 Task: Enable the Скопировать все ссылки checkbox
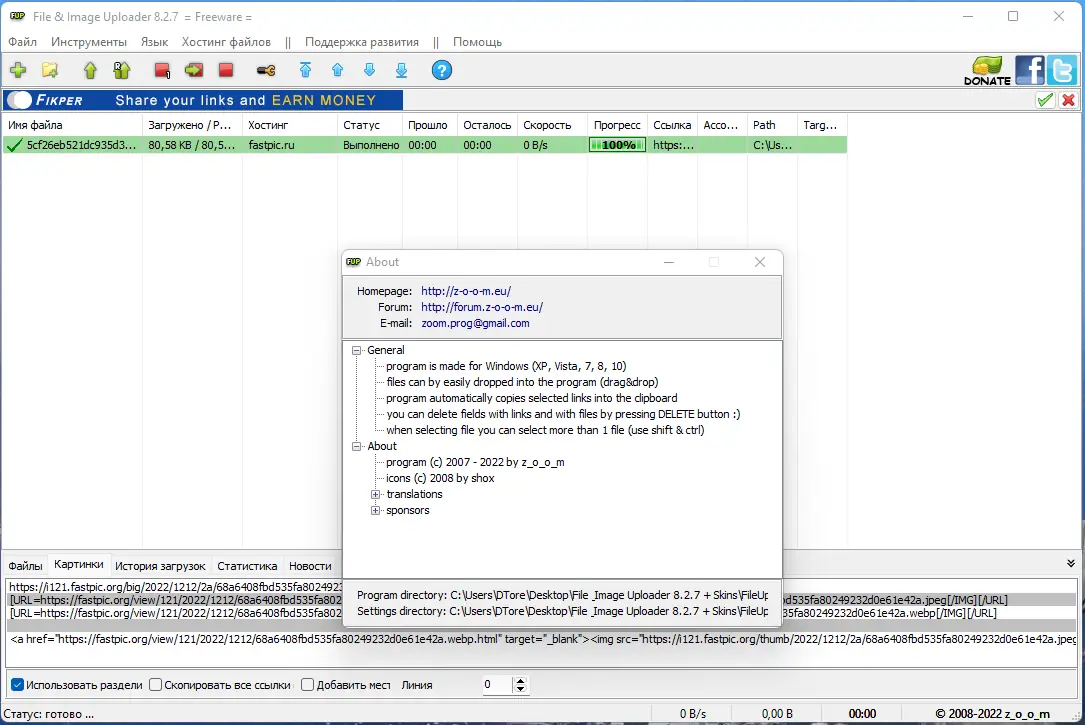[156, 685]
